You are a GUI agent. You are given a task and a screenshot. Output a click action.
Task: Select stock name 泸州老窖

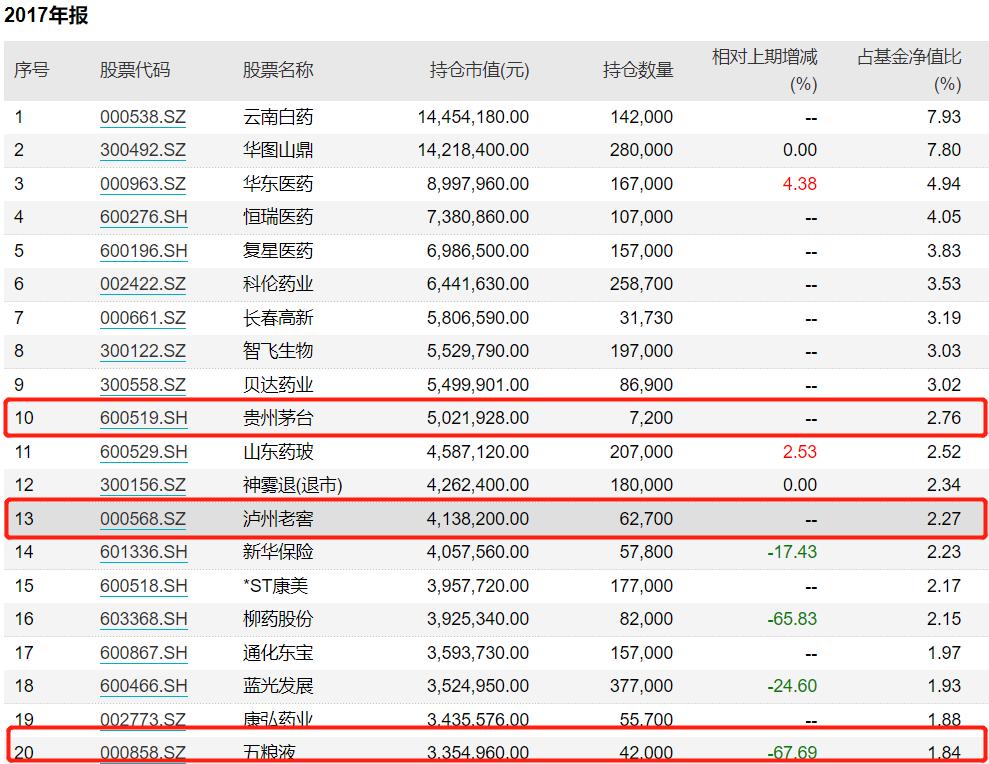(x=278, y=519)
